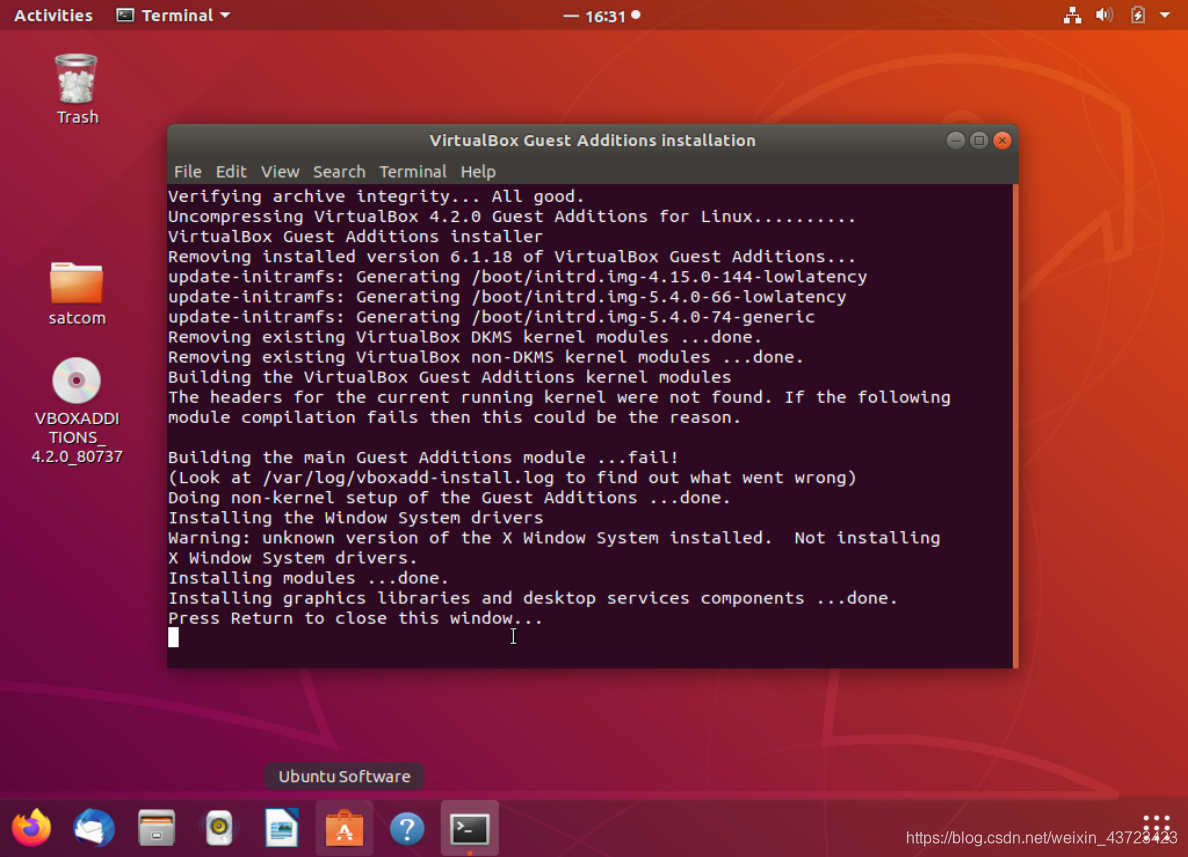Image resolution: width=1188 pixels, height=857 pixels.
Task: Show the applications grid
Action: click(1156, 828)
